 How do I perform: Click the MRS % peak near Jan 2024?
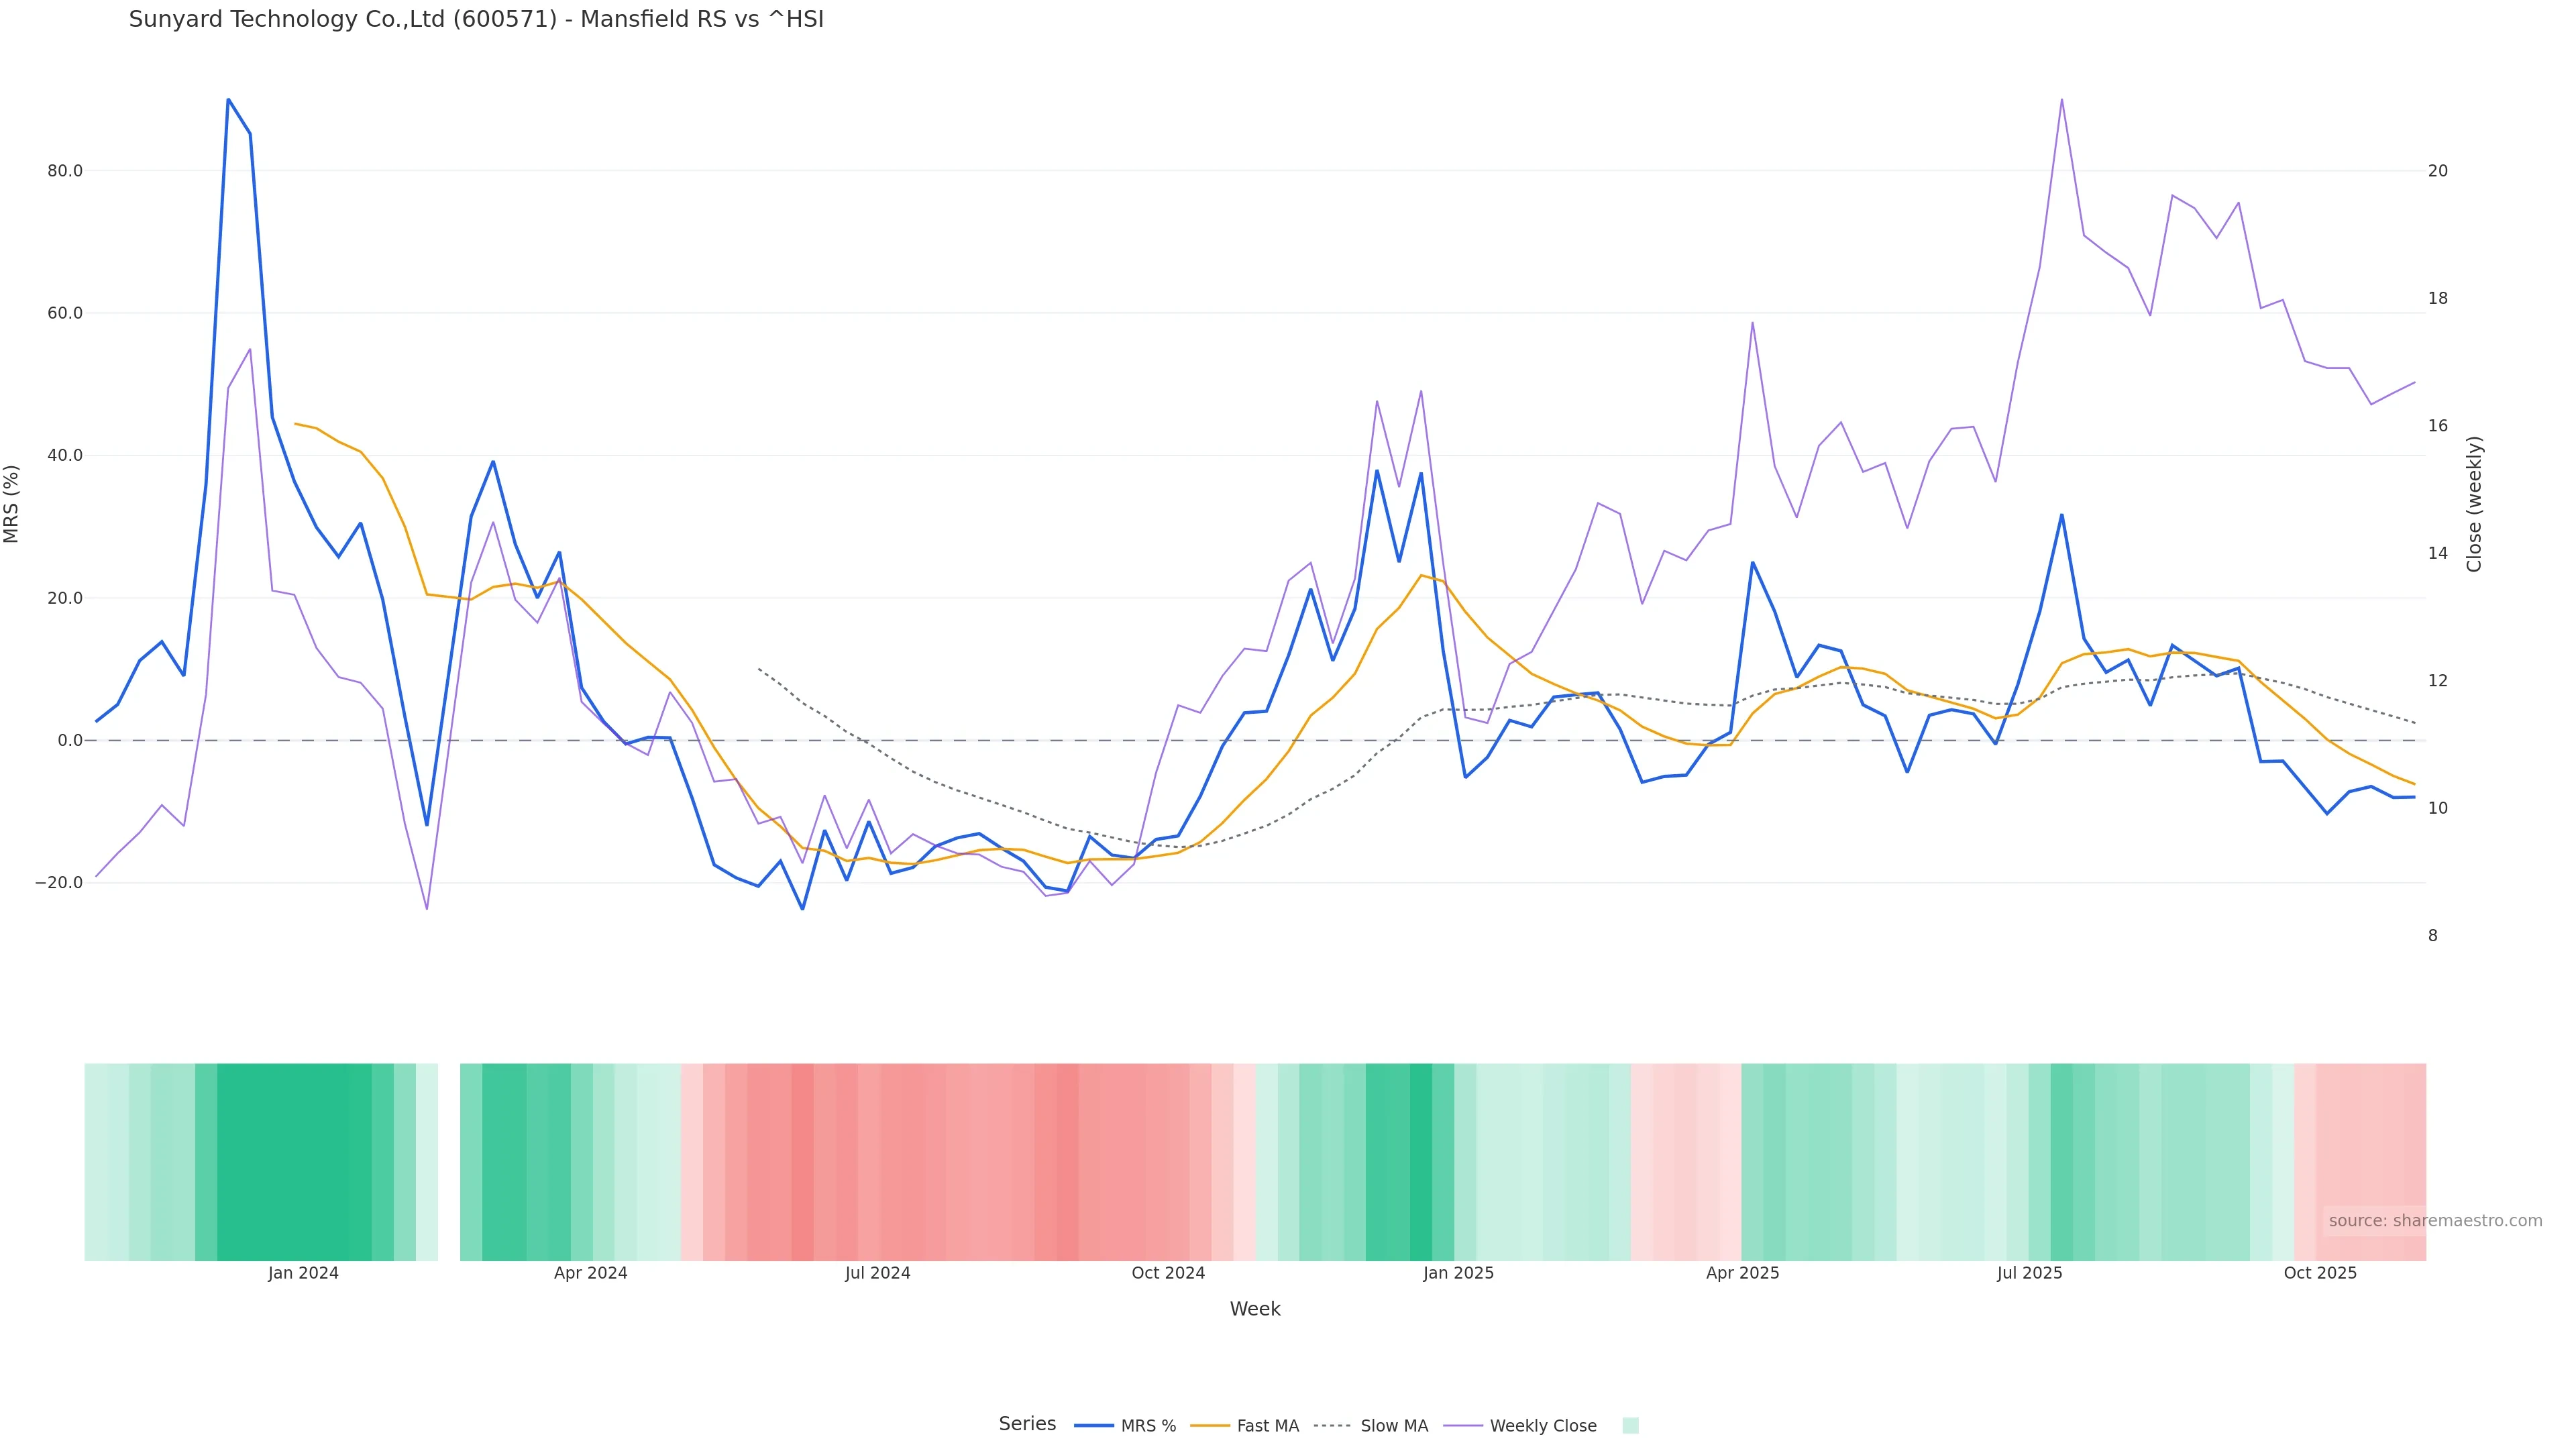point(228,100)
